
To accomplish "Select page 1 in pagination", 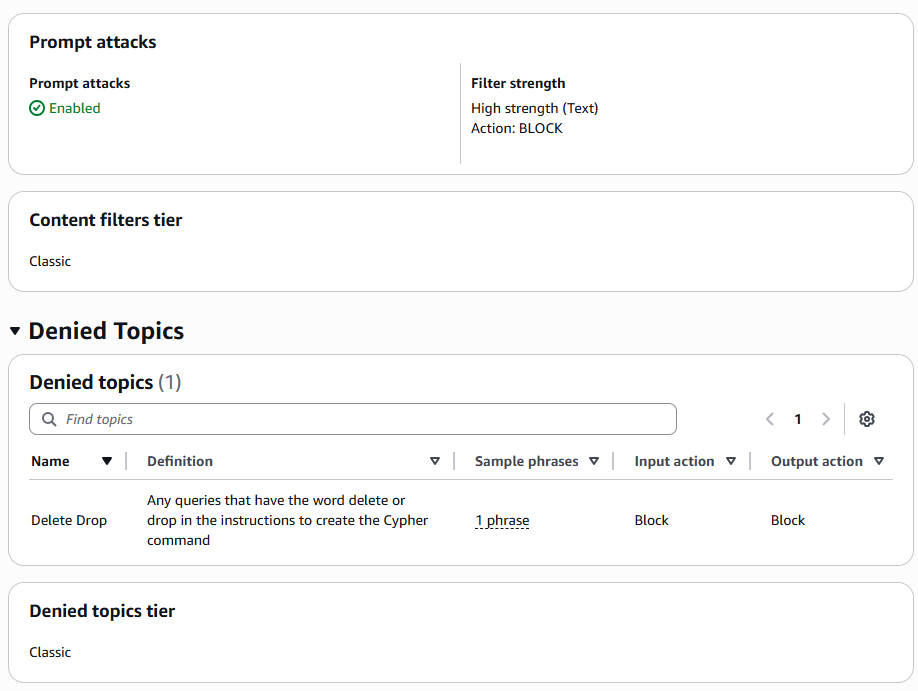I will pyautogui.click(x=798, y=419).
